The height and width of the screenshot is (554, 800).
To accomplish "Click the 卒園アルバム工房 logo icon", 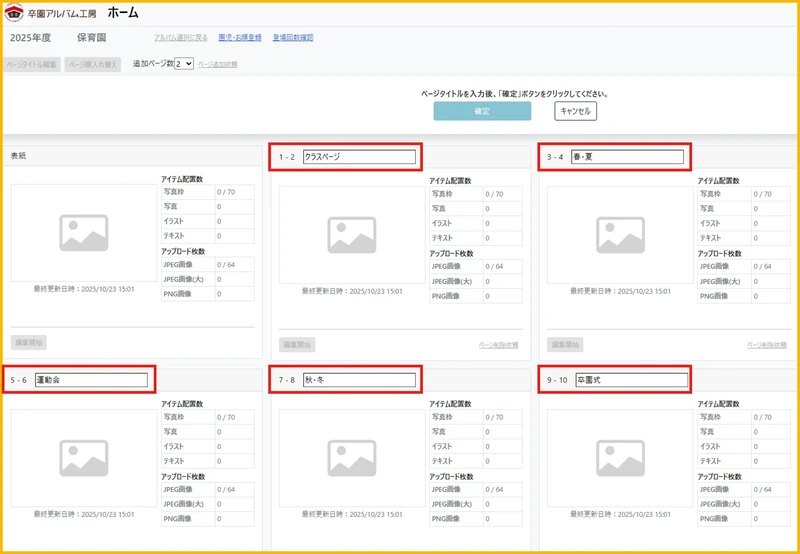I will [14, 13].
